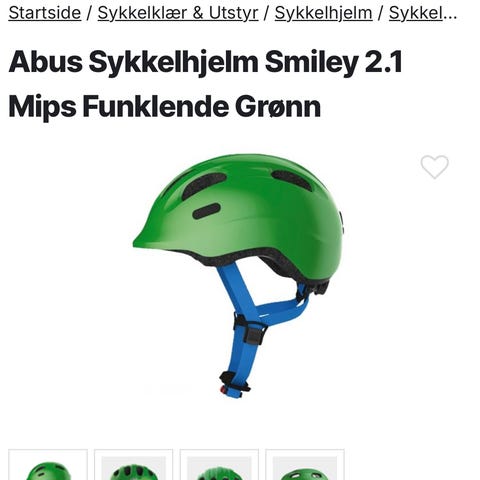Show the second helmet thumbnail view
The height and width of the screenshot is (480, 480).
click(x=133, y=465)
